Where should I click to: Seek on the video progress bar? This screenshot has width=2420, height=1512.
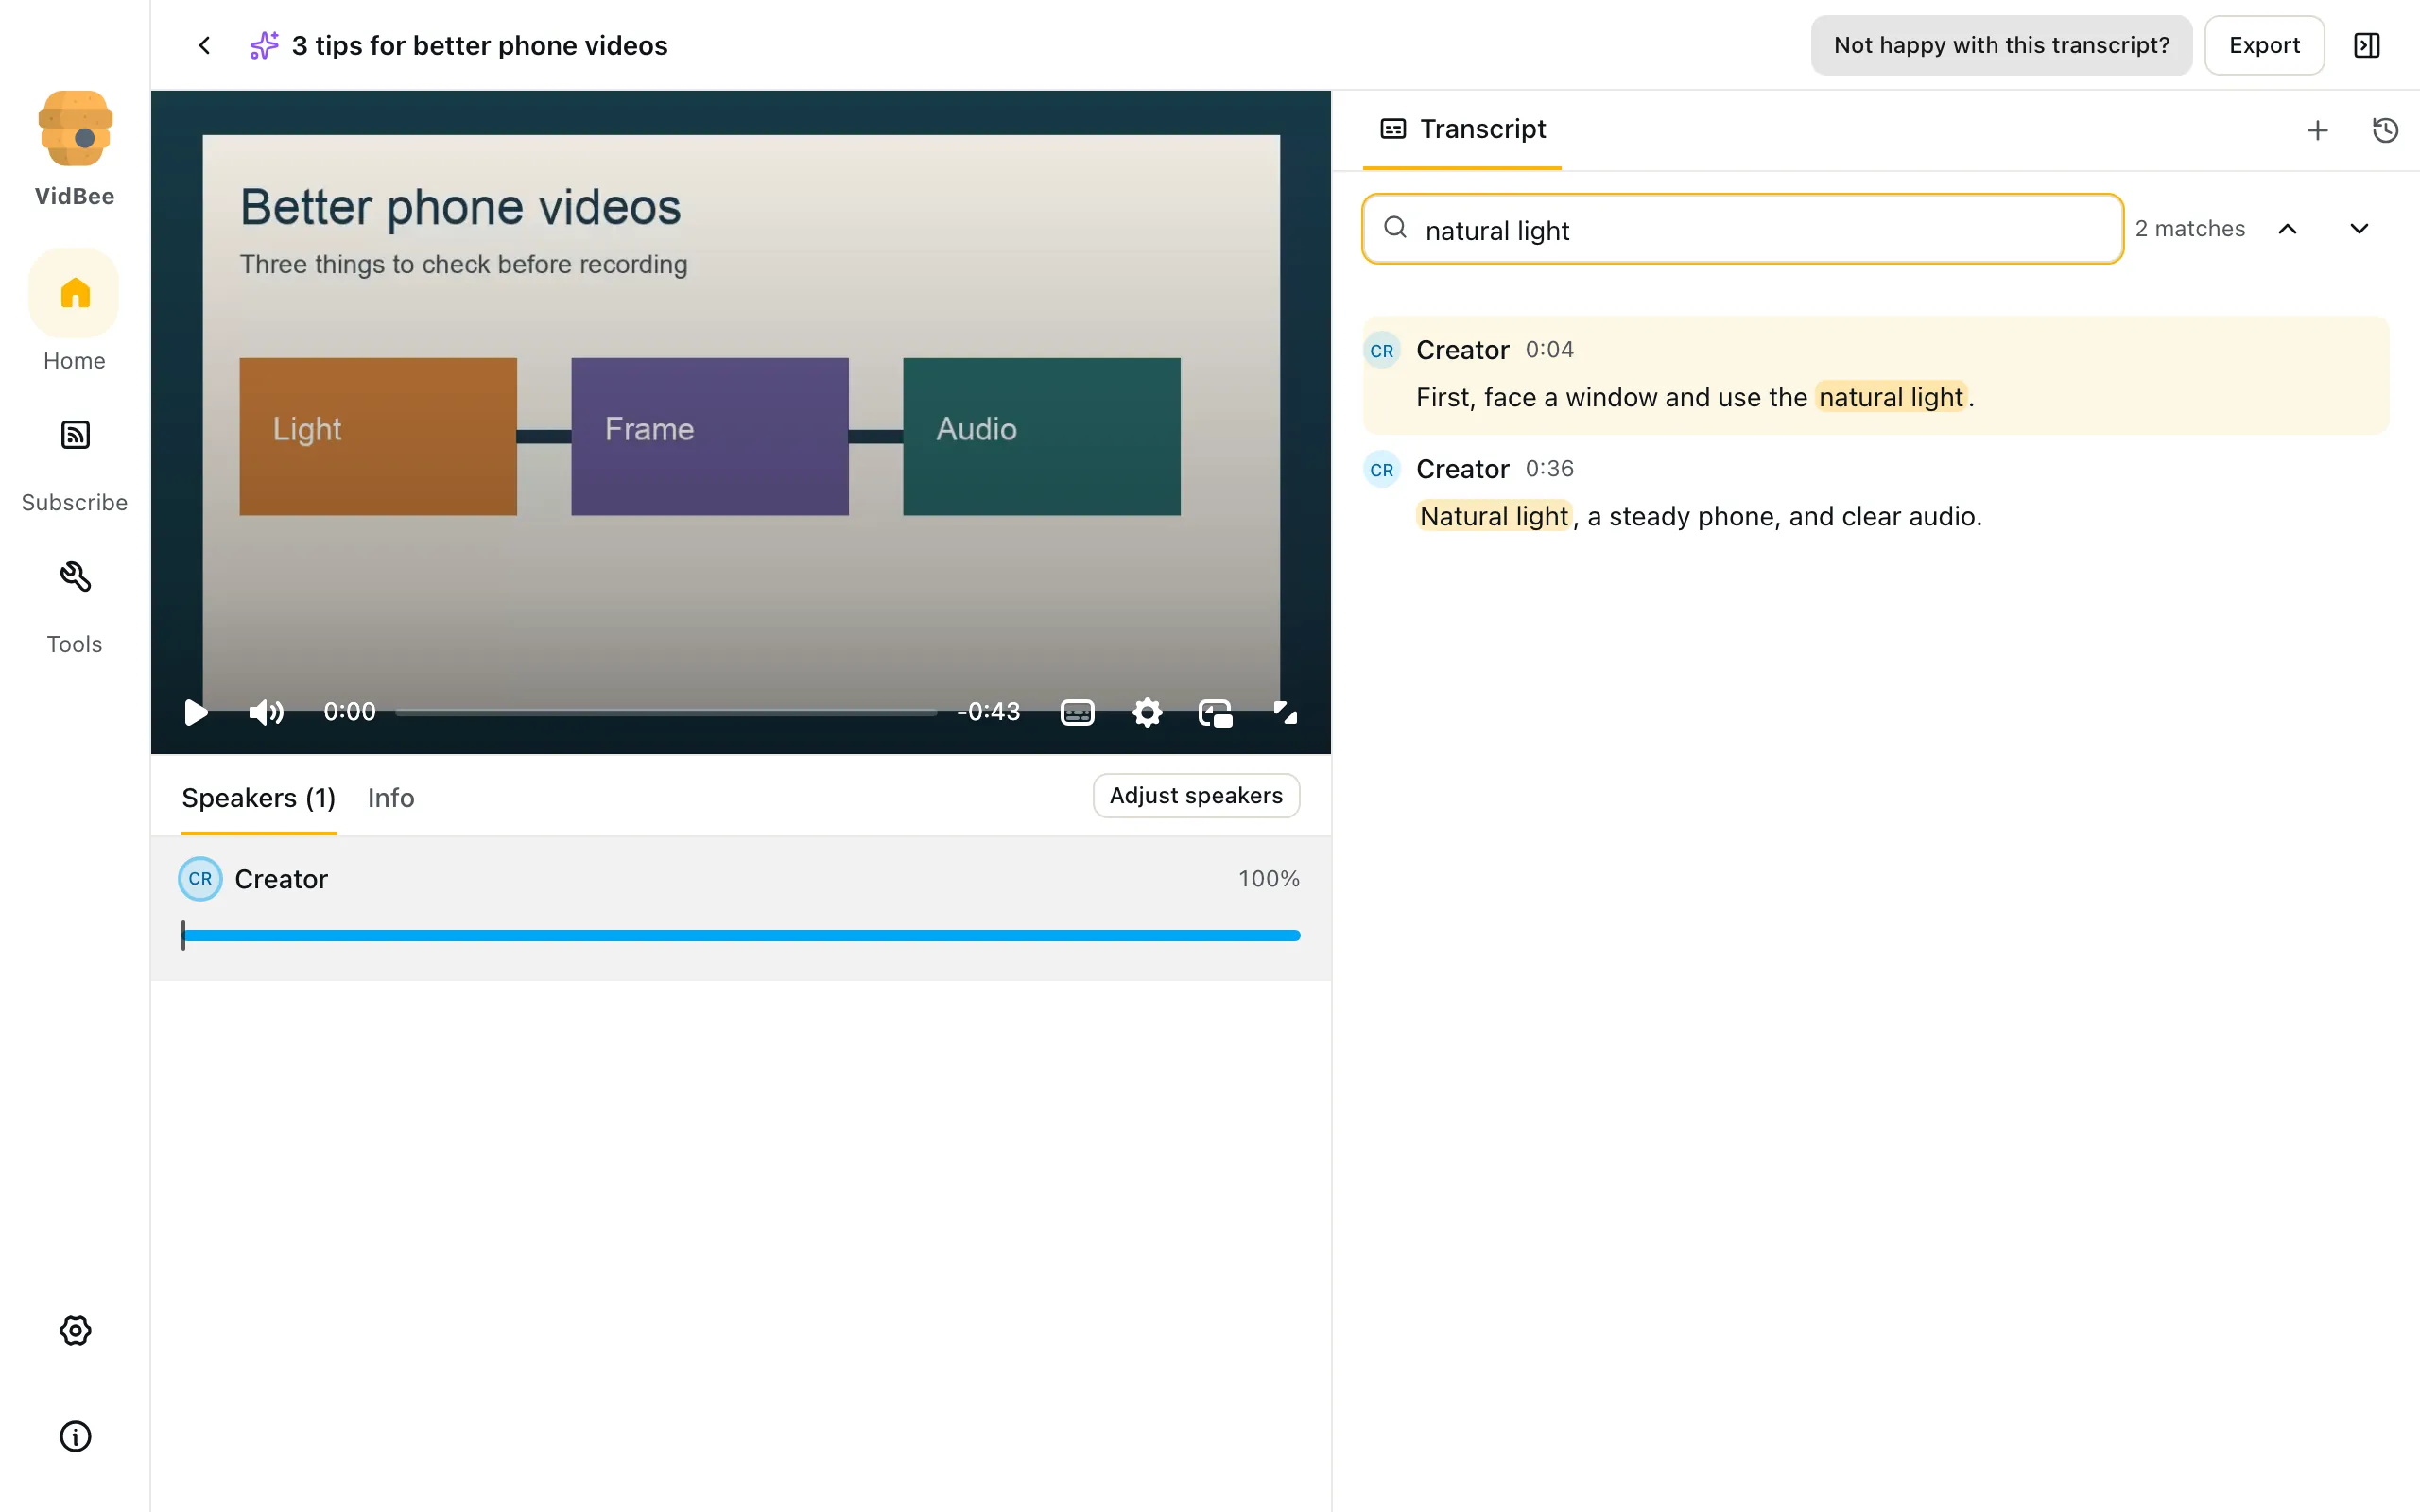click(x=666, y=712)
